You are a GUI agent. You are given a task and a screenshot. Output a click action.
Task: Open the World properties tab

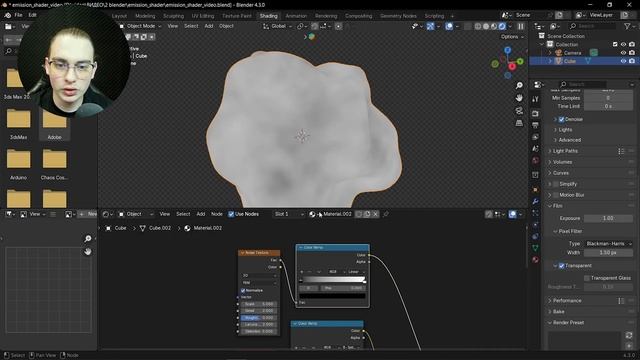[x=535, y=161]
